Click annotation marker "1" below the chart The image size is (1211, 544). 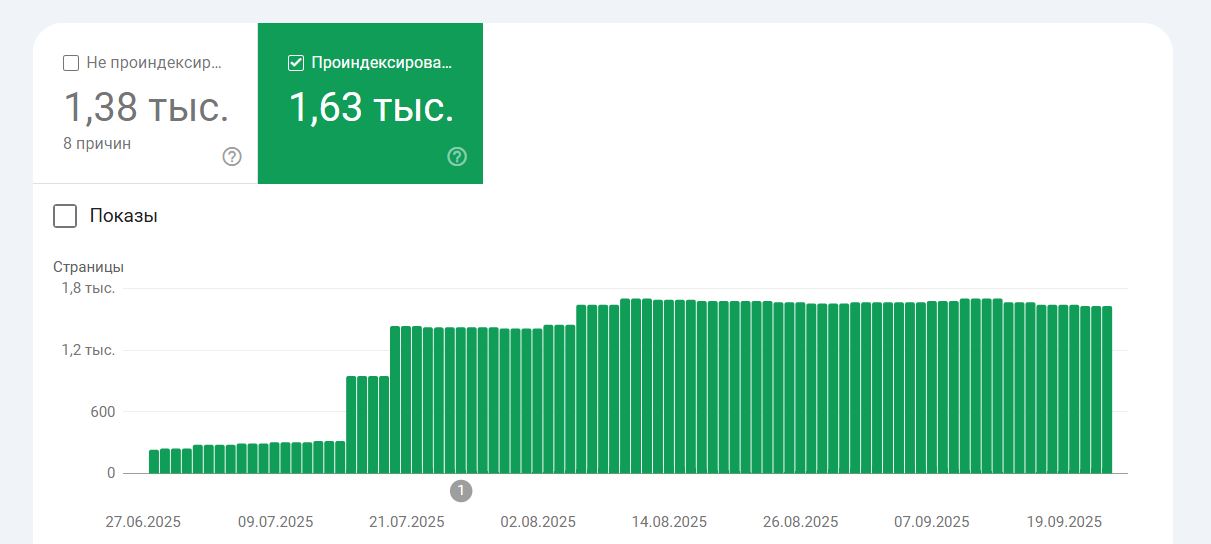tap(460, 491)
